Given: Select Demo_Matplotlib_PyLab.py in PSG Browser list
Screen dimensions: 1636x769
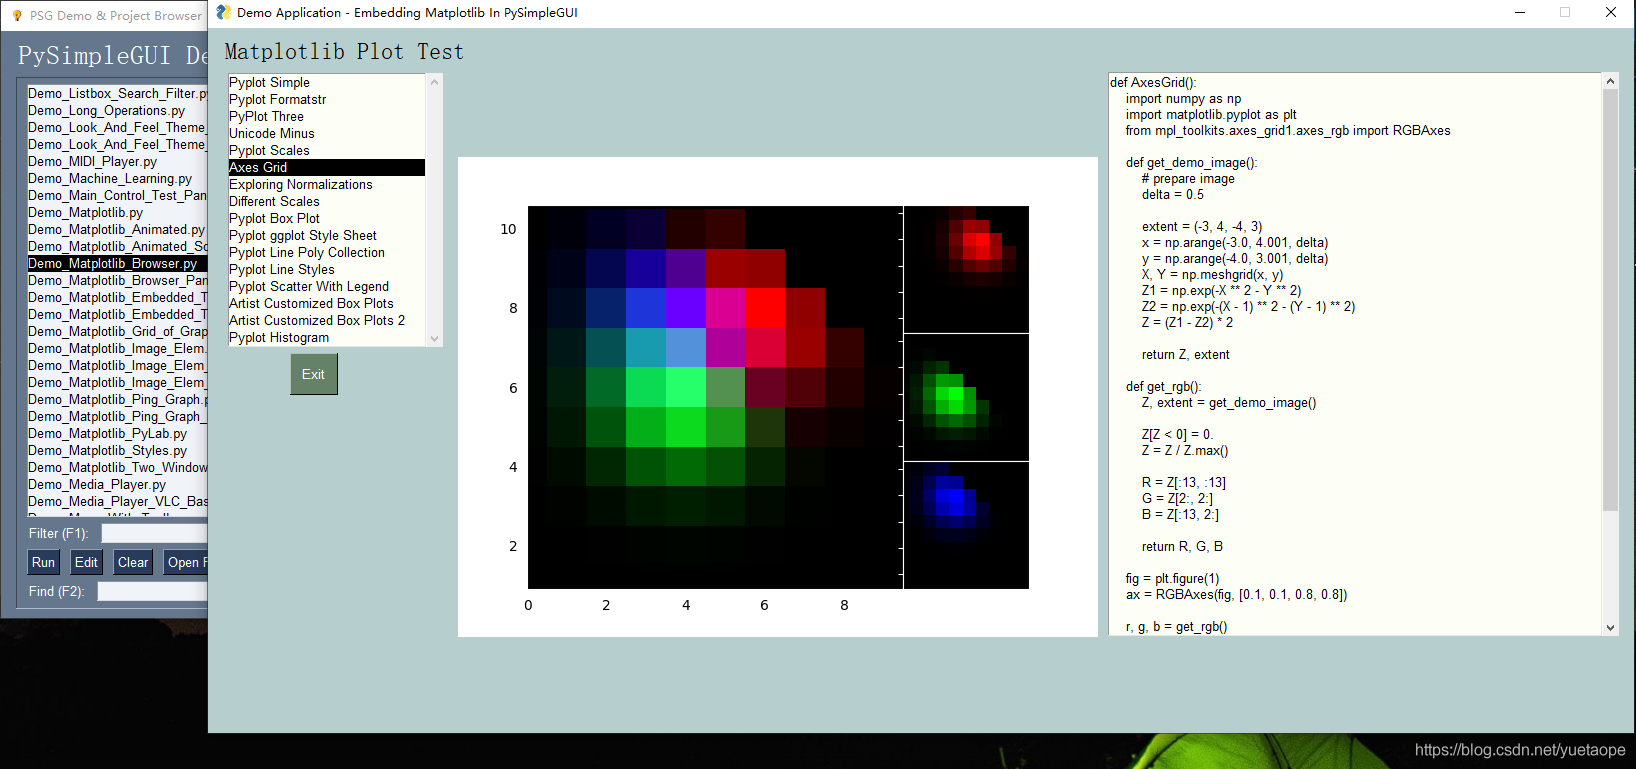Looking at the screenshot, I should (x=117, y=433).
